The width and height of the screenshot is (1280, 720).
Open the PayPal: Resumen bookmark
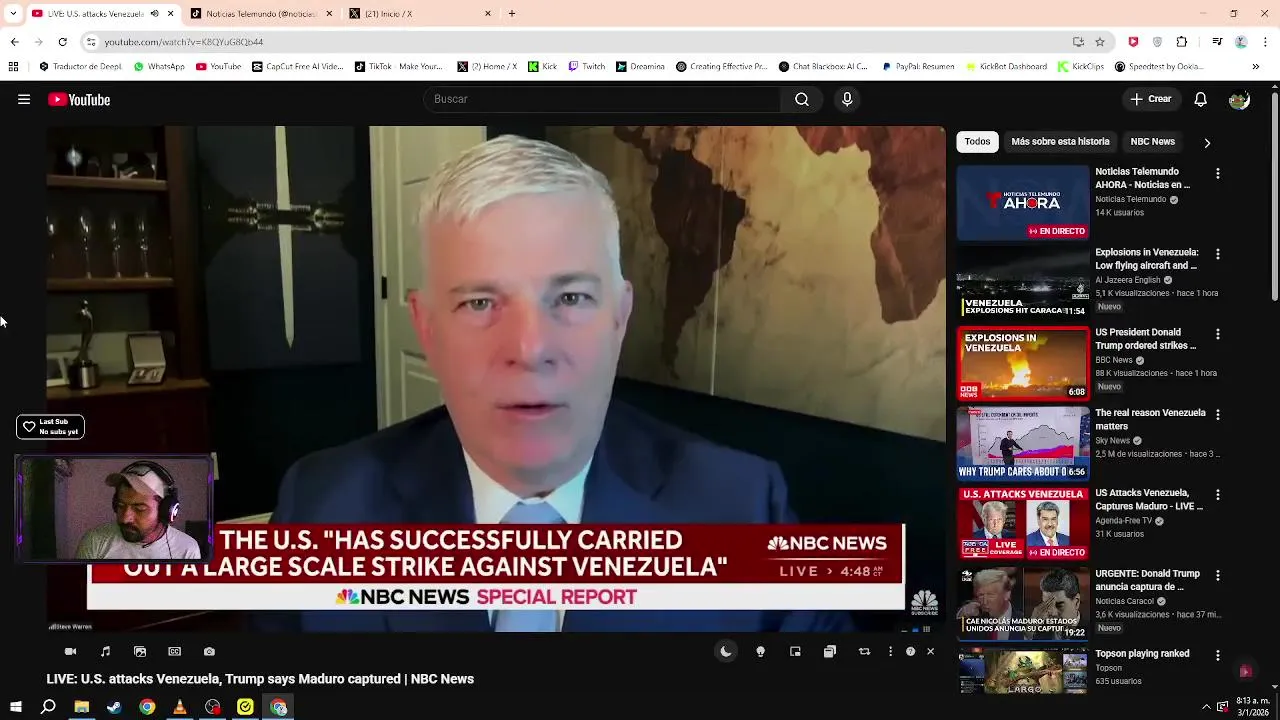pyautogui.click(x=918, y=67)
